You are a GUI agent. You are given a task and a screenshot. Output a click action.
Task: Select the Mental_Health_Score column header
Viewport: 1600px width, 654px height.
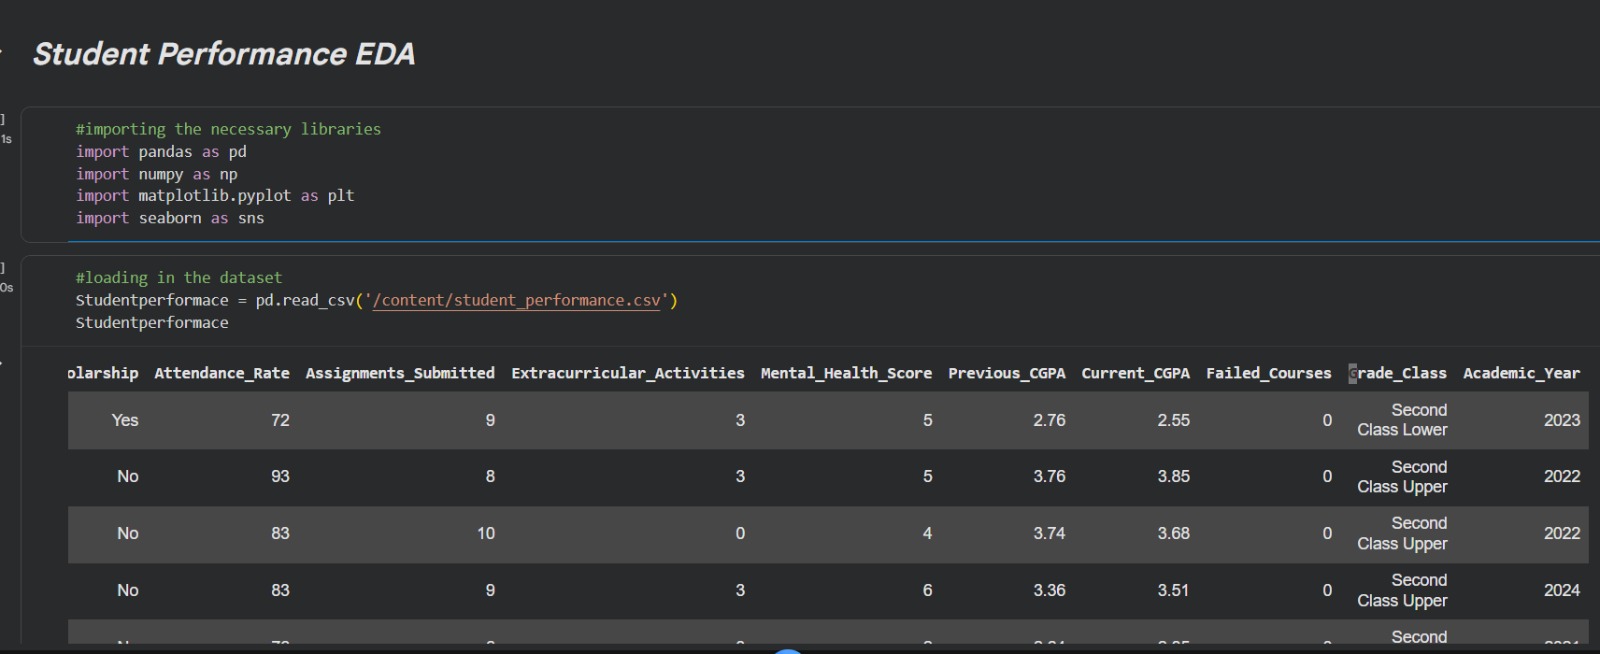[x=846, y=373]
